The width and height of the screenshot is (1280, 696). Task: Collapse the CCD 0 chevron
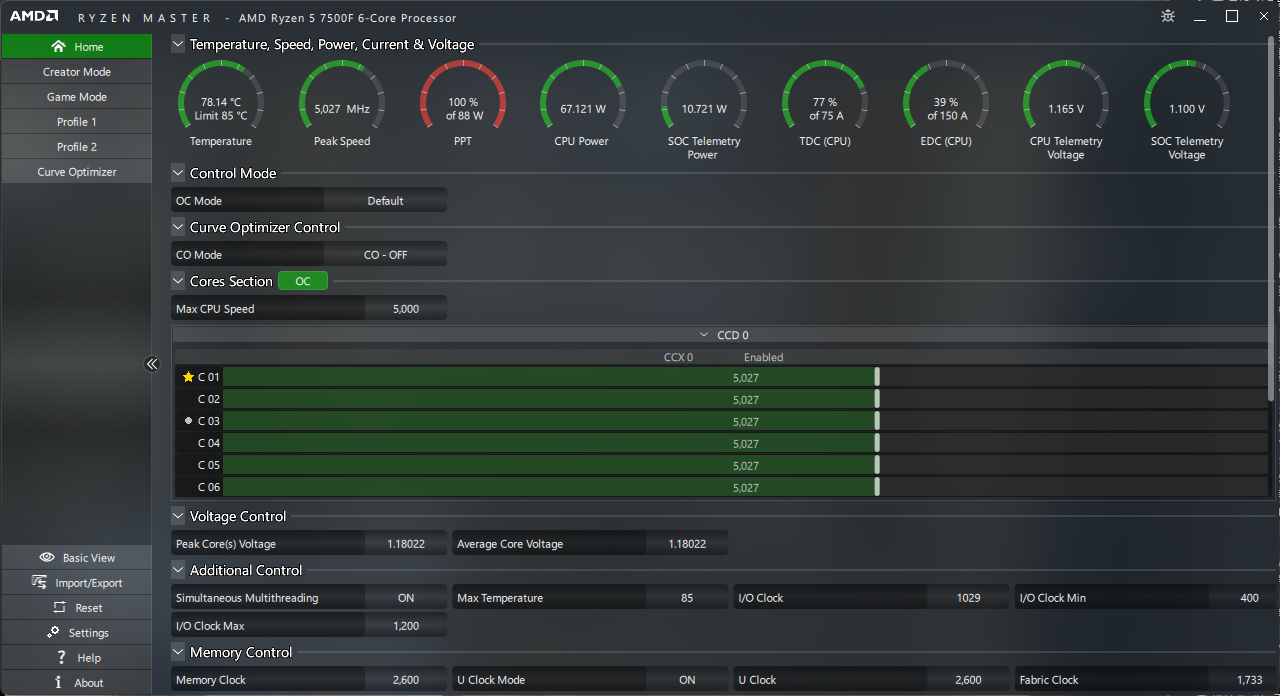click(x=704, y=335)
